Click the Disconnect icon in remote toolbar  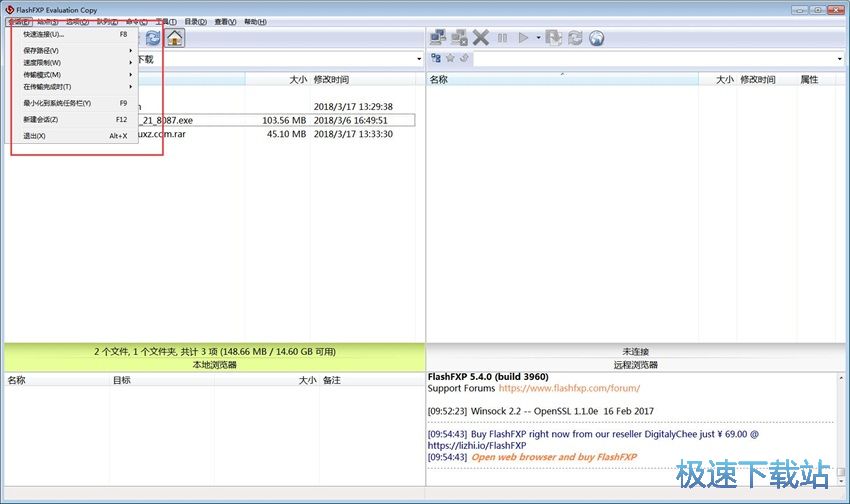click(459, 37)
